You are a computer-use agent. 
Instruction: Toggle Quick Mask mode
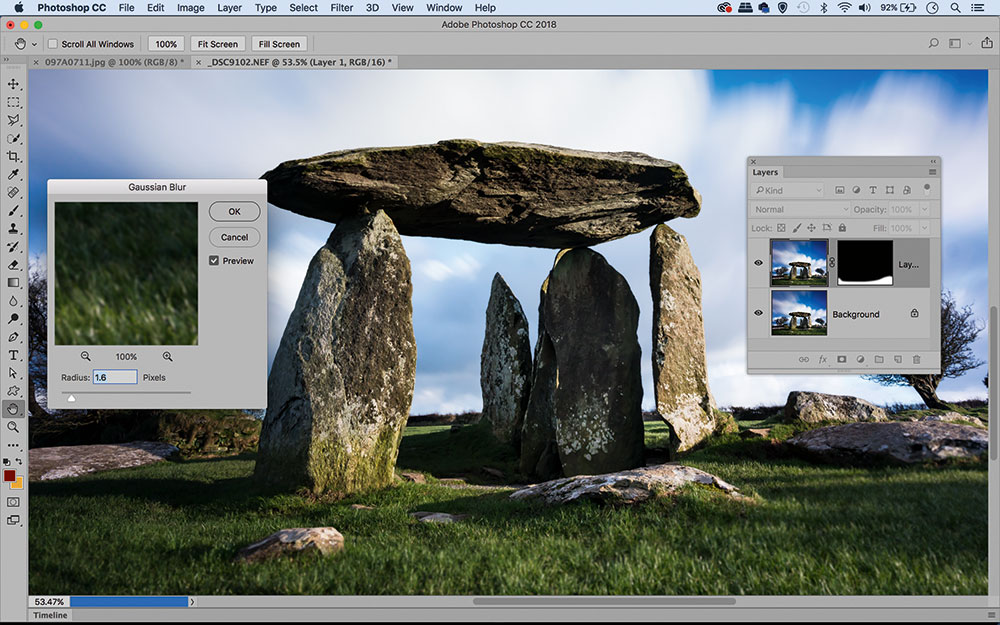pos(13,503)
